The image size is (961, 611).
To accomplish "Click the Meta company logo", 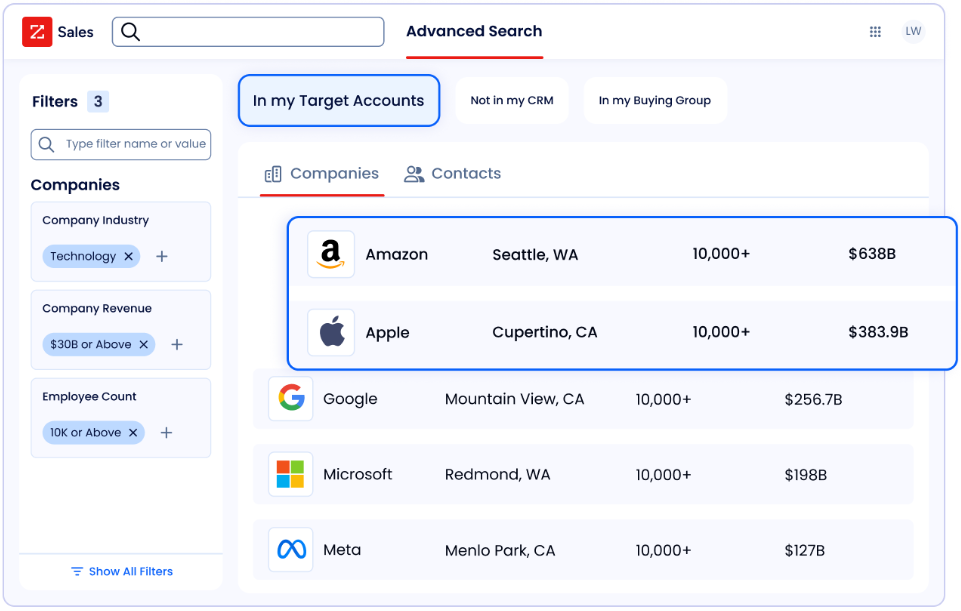I will [291, 550].
